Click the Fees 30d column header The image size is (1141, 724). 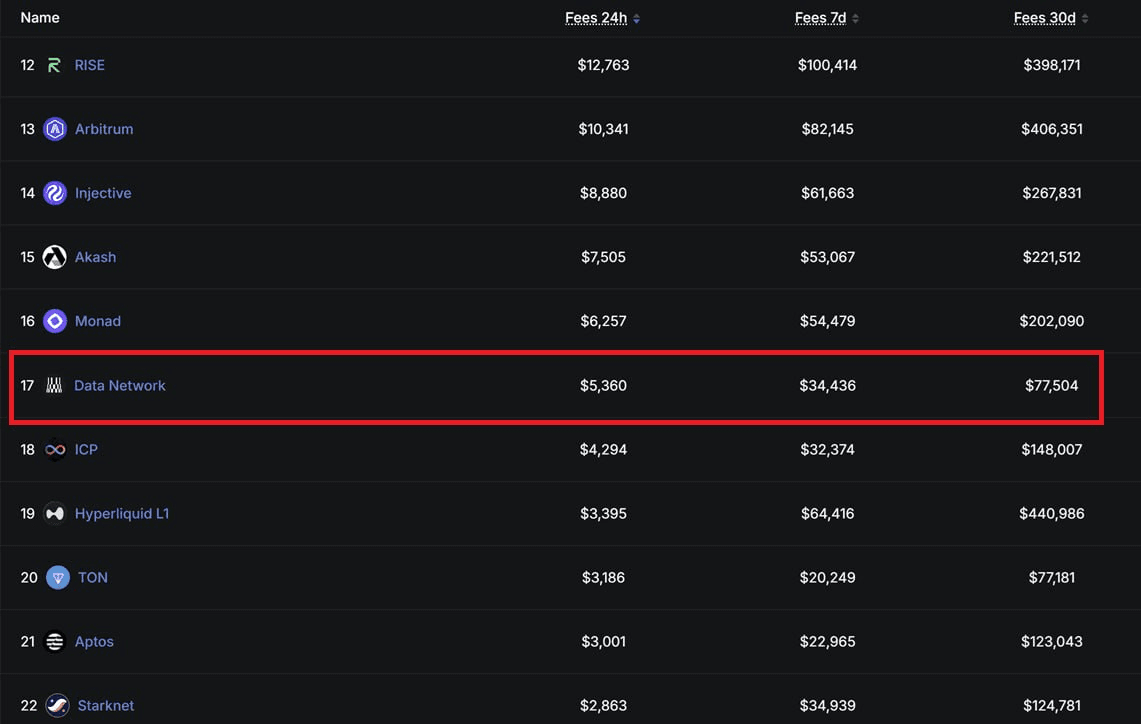click(x=1044, y=18)
